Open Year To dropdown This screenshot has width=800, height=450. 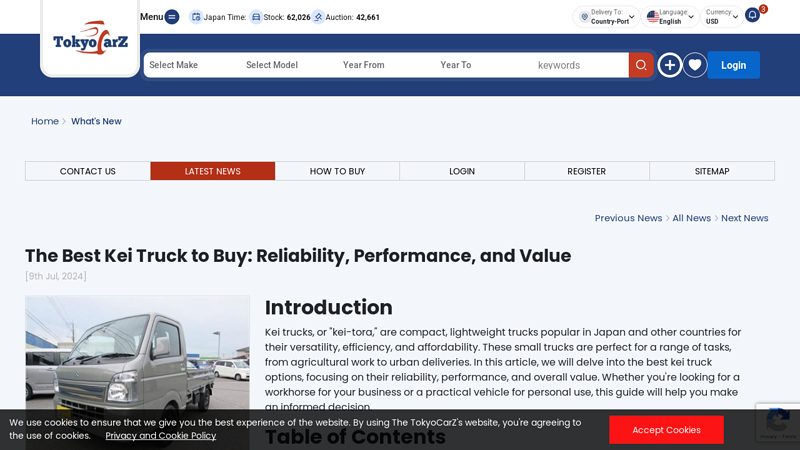point(483,65)
